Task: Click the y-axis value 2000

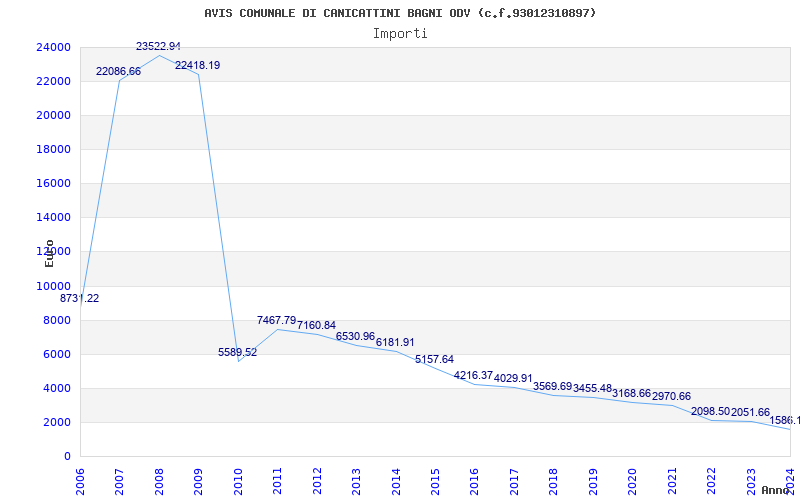Action: click(57, 422)
